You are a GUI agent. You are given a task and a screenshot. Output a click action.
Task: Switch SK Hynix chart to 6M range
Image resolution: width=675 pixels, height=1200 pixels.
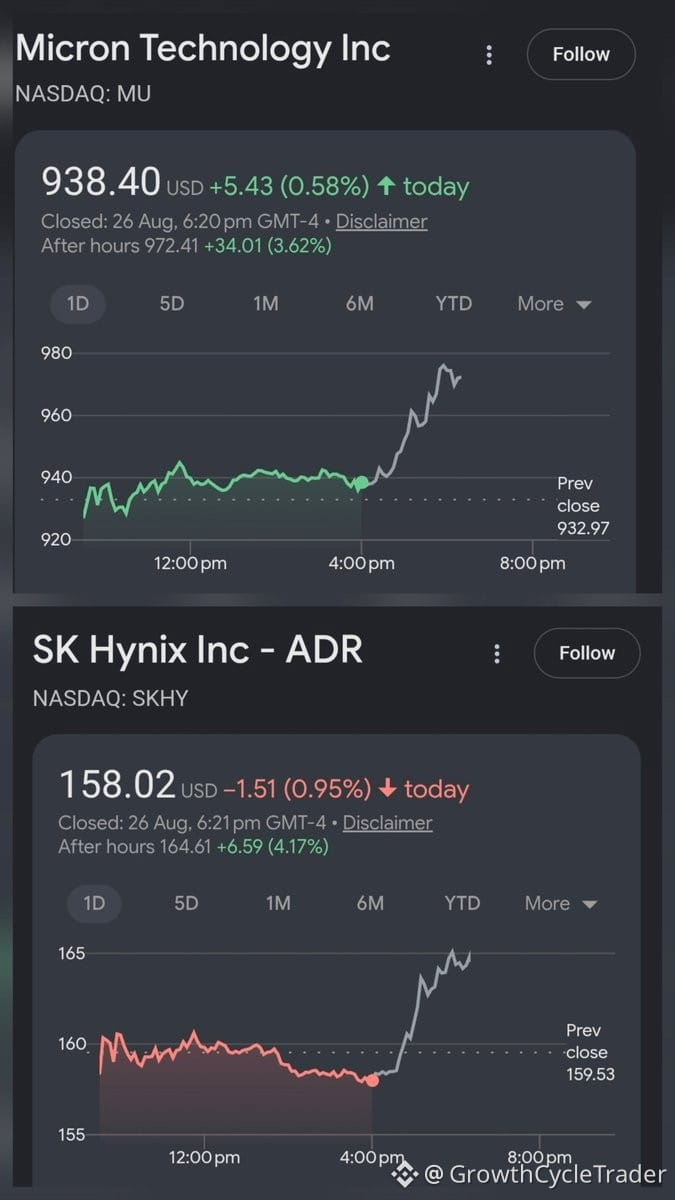[x=370, y=903]
